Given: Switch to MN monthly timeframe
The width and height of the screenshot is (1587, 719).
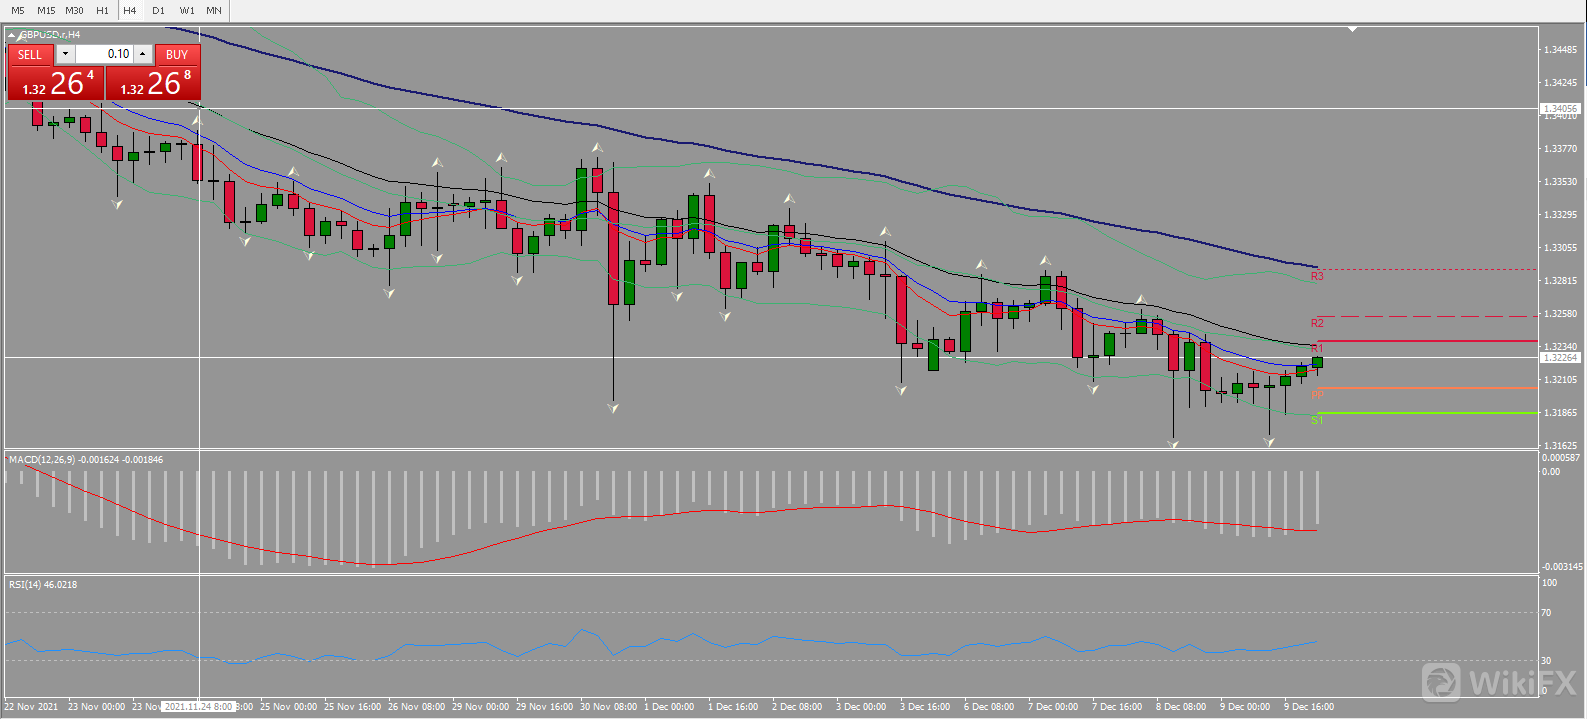Looking at the screenshot, I should [x=214, y=10].
